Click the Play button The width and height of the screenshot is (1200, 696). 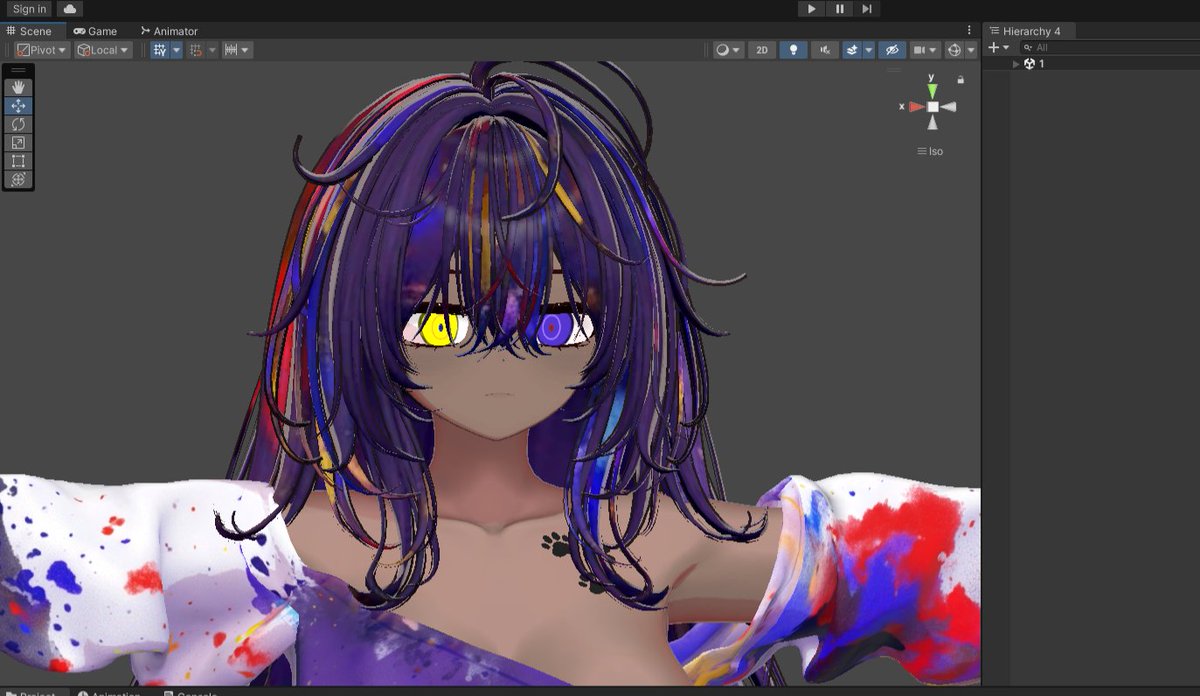point(811,9)
